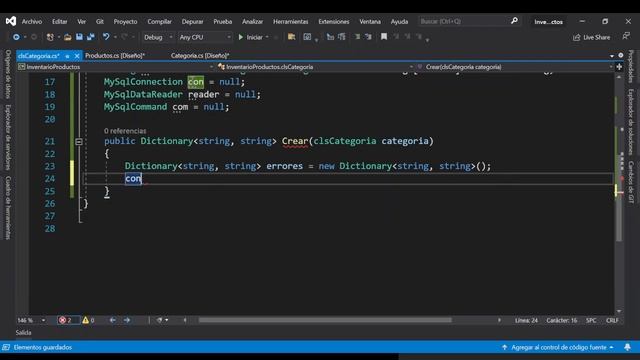Click the decrease indent toolbar icon
This screenshot has height=360, width=640.
[x=330, y=37]
